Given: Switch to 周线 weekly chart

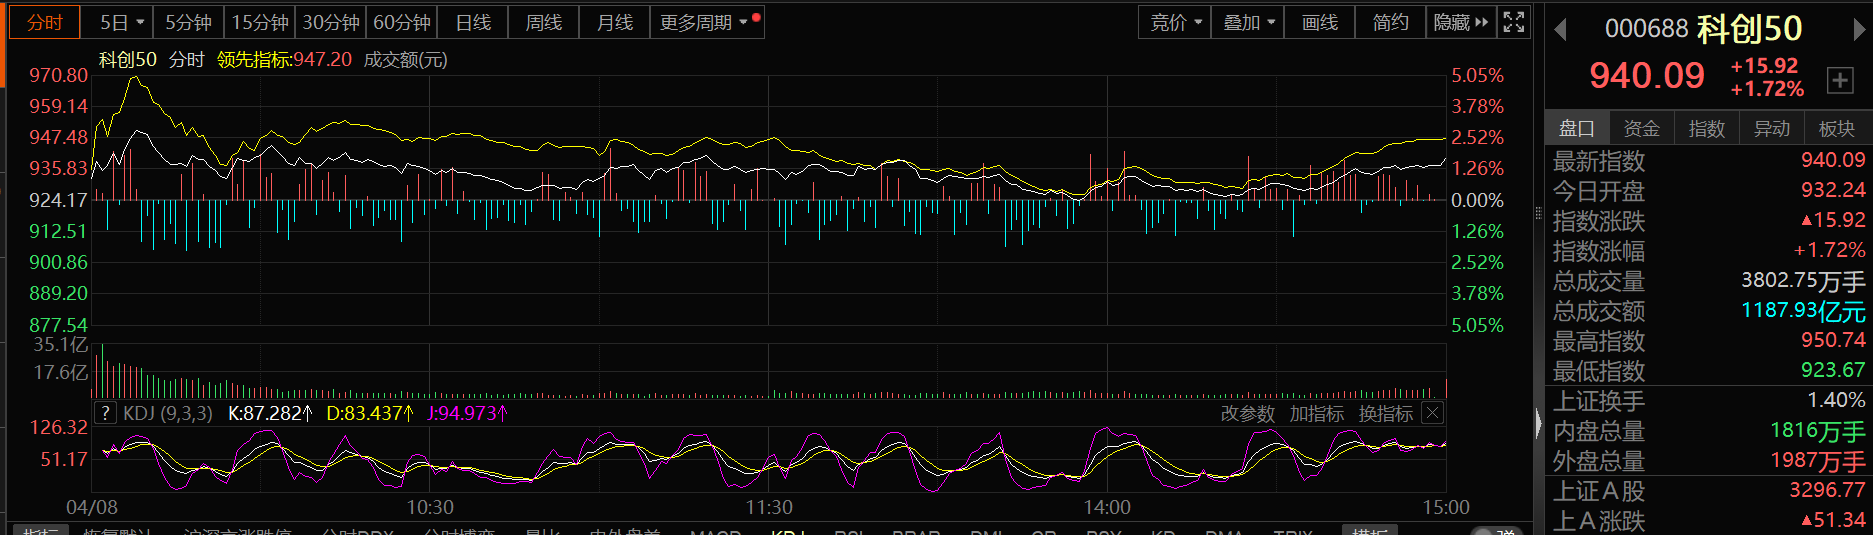Looking at the screenshot, I should (544, 22).
